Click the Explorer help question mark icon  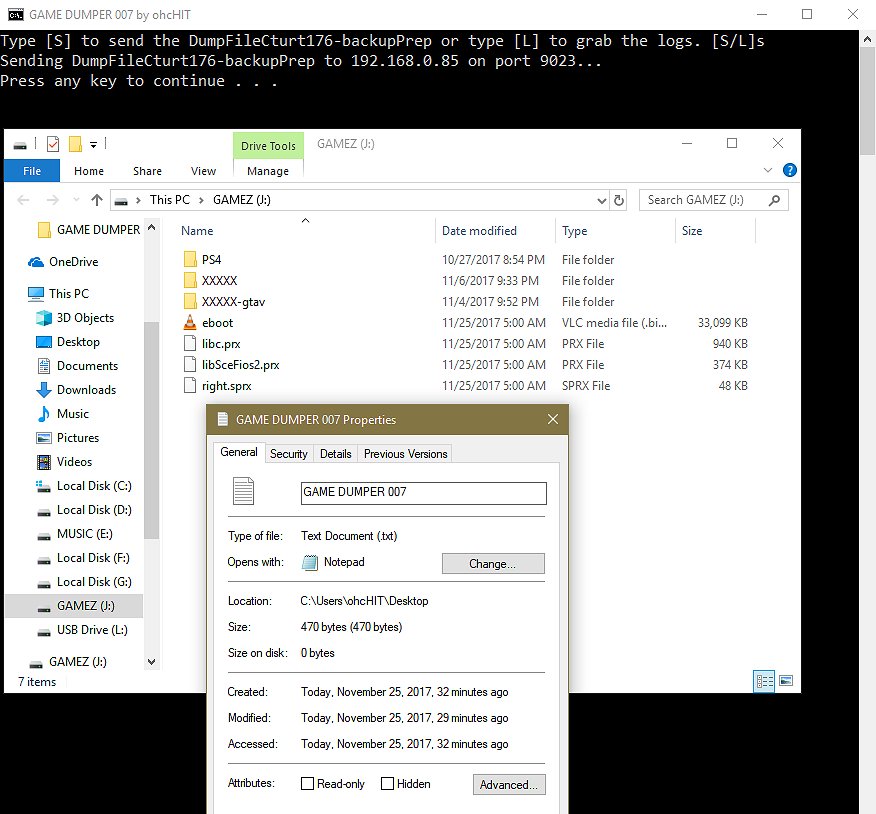pyautogui.click(x=789, y=170)
